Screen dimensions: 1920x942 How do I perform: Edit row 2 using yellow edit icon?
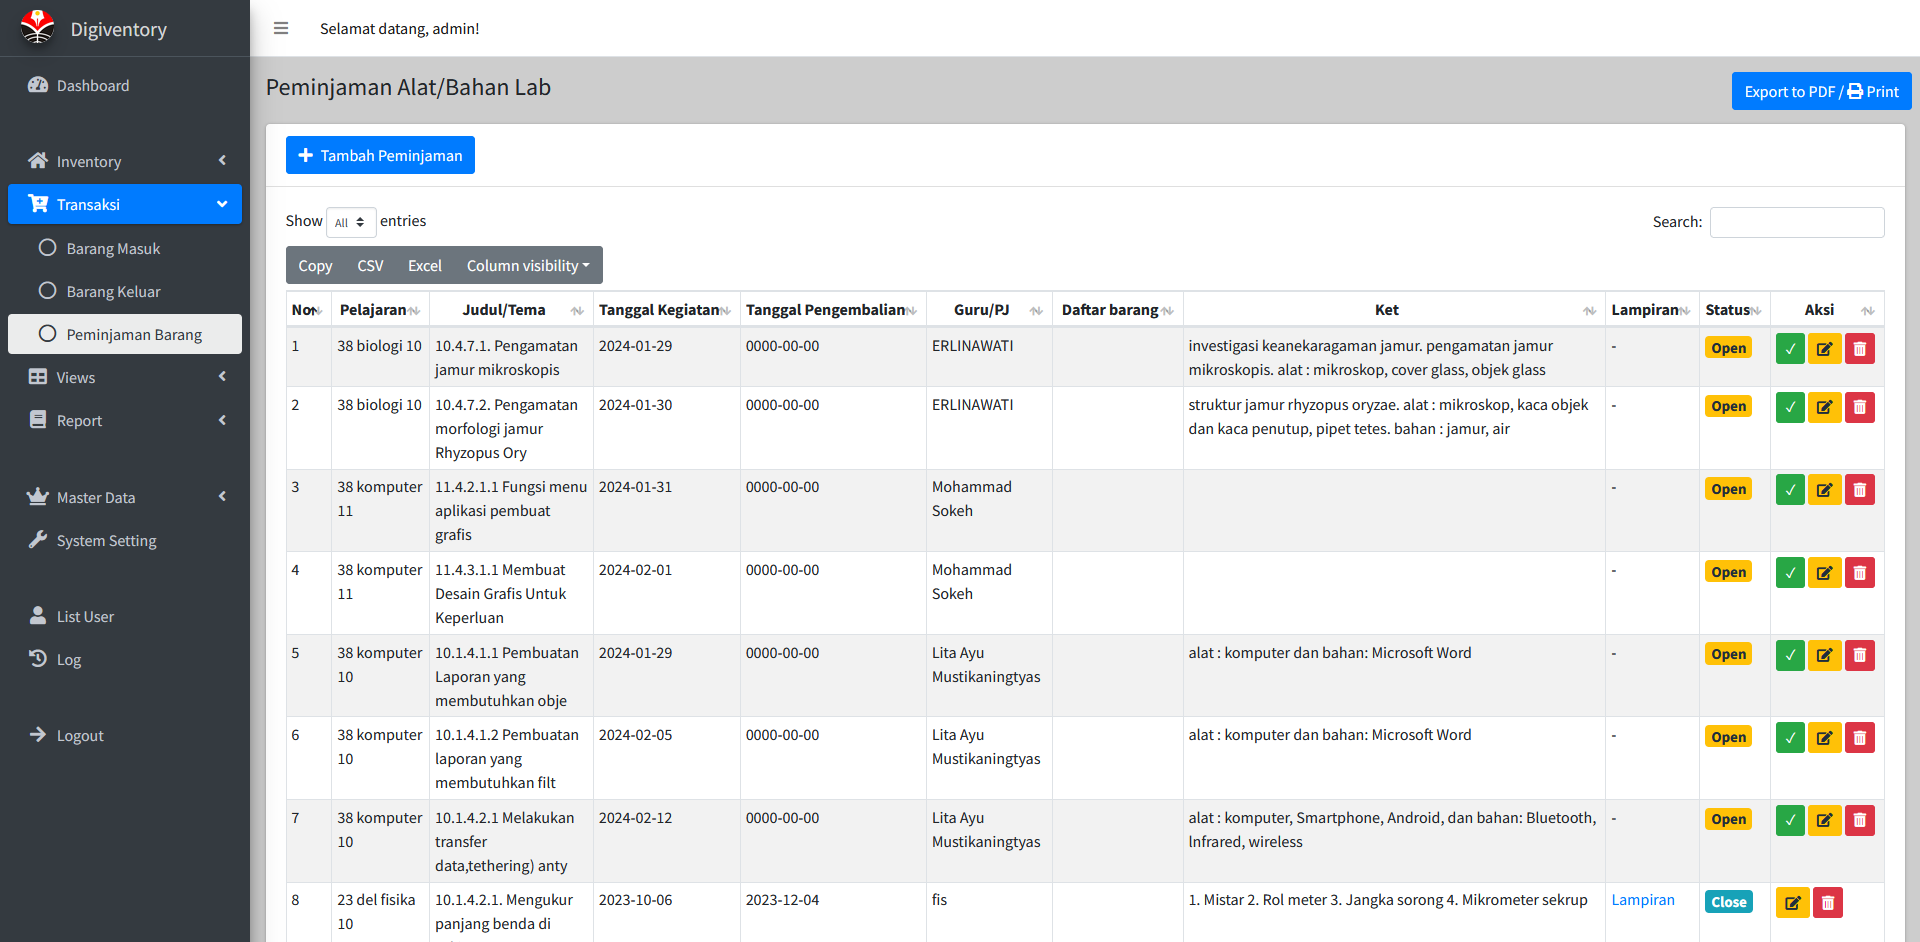pyautogui.click(x=1824, y=407)
